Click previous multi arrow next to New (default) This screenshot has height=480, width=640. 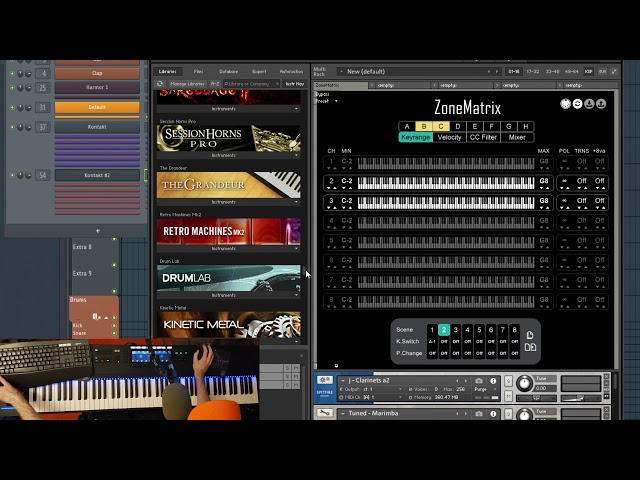coord(489,71)
